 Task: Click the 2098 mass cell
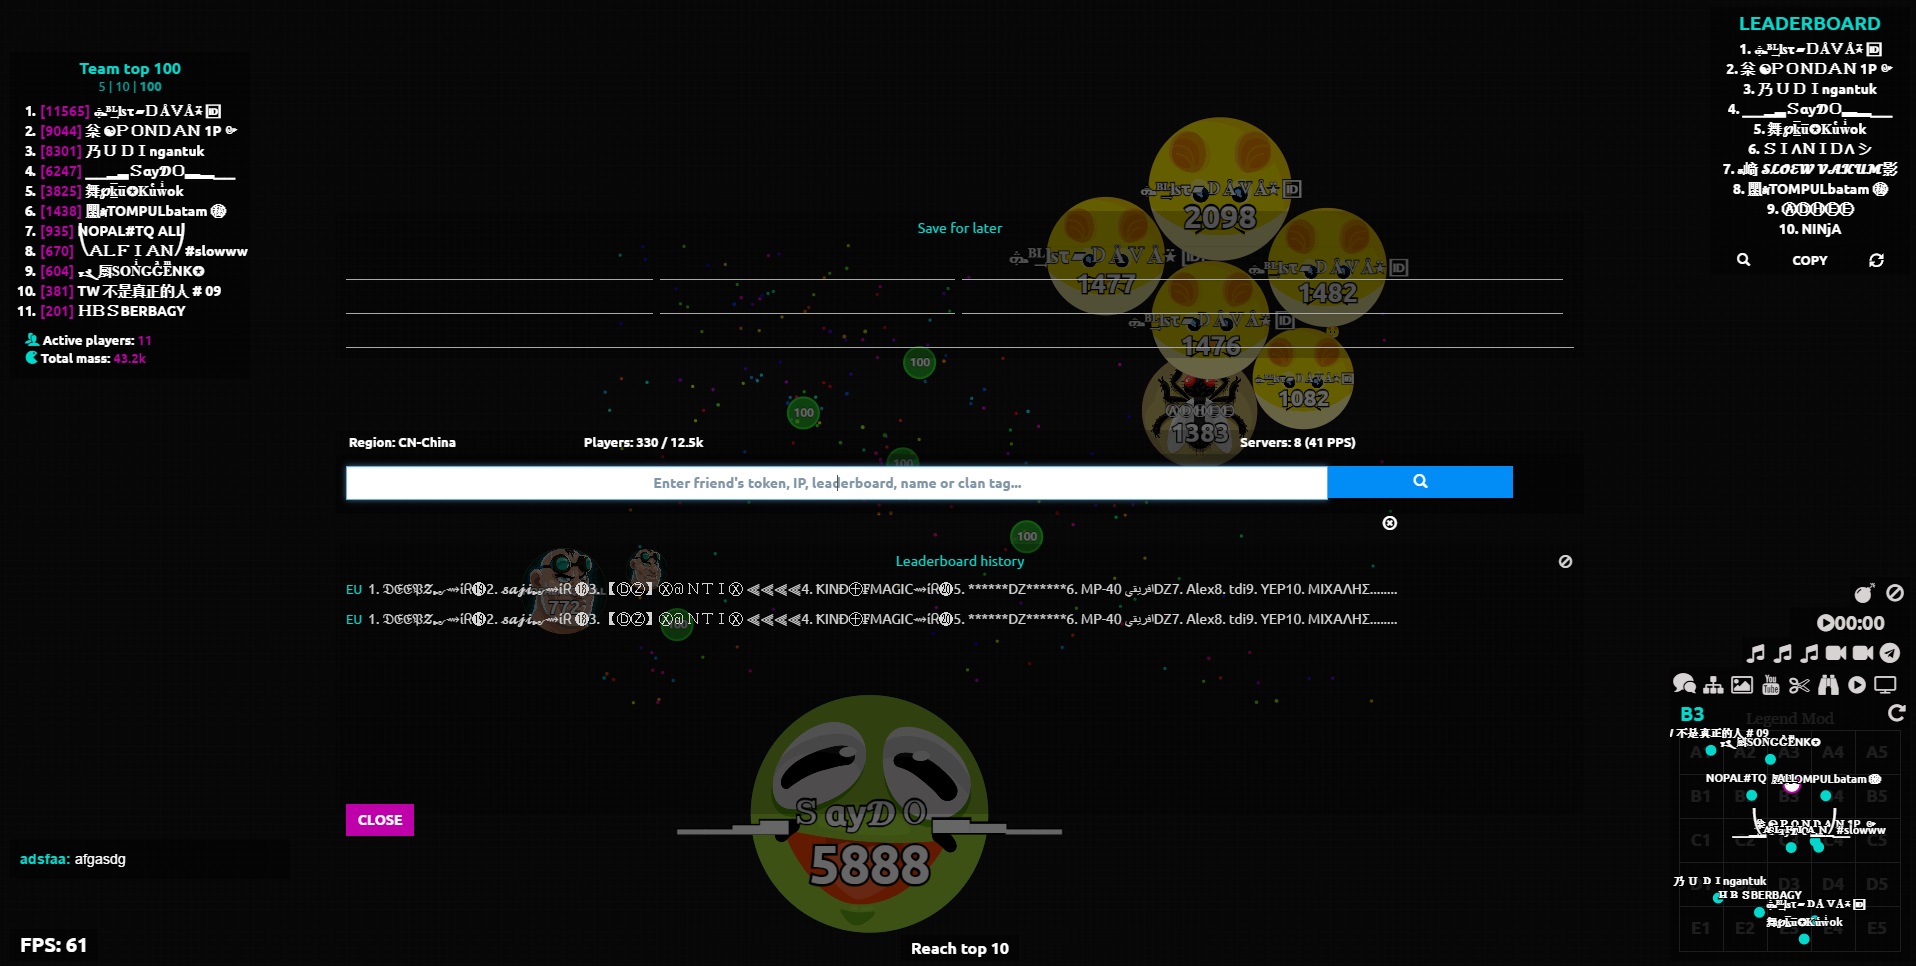(1219, 189)
